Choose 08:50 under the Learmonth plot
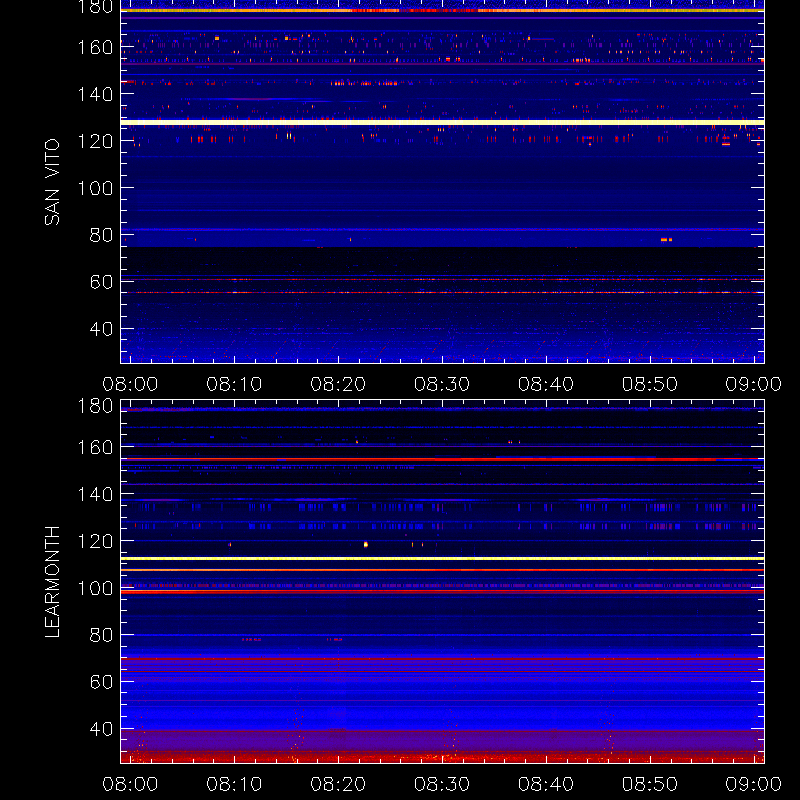This screenshot has width=800, height=800. click(x=650, y=784)
